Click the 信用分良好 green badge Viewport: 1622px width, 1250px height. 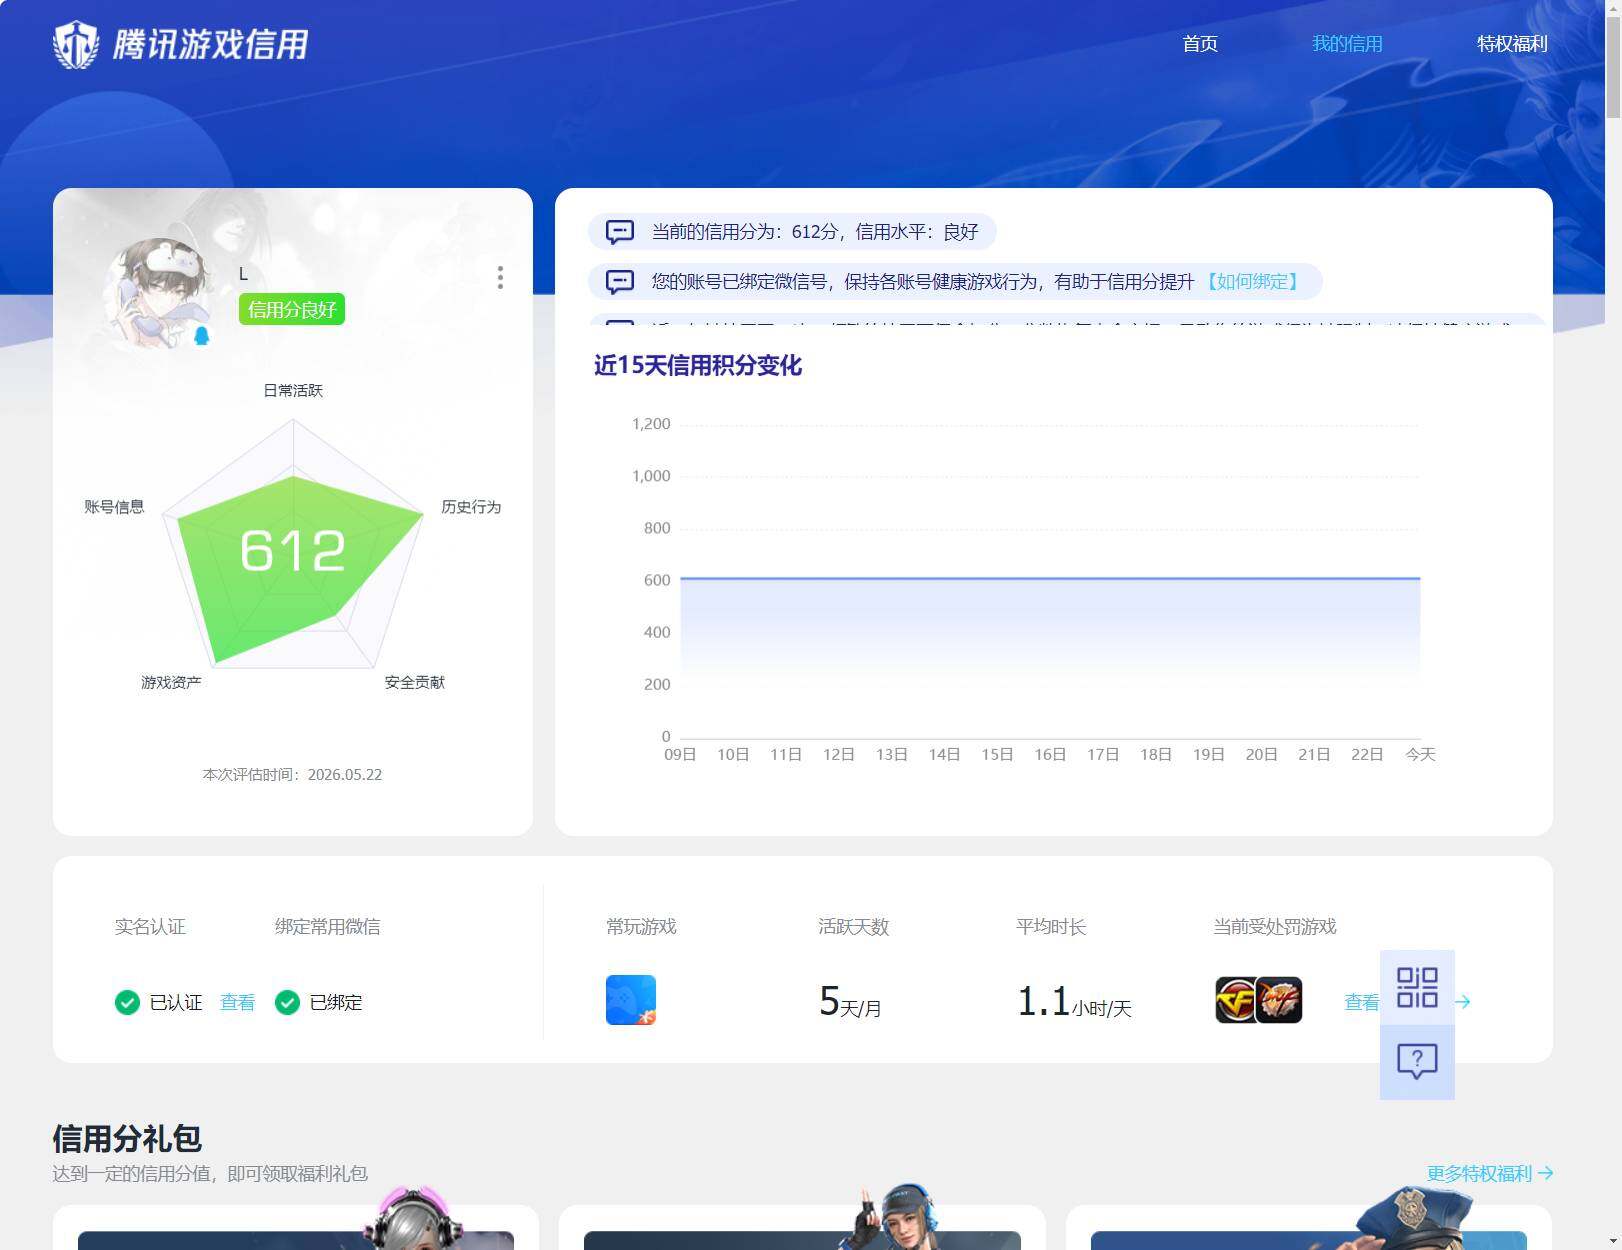292,309
